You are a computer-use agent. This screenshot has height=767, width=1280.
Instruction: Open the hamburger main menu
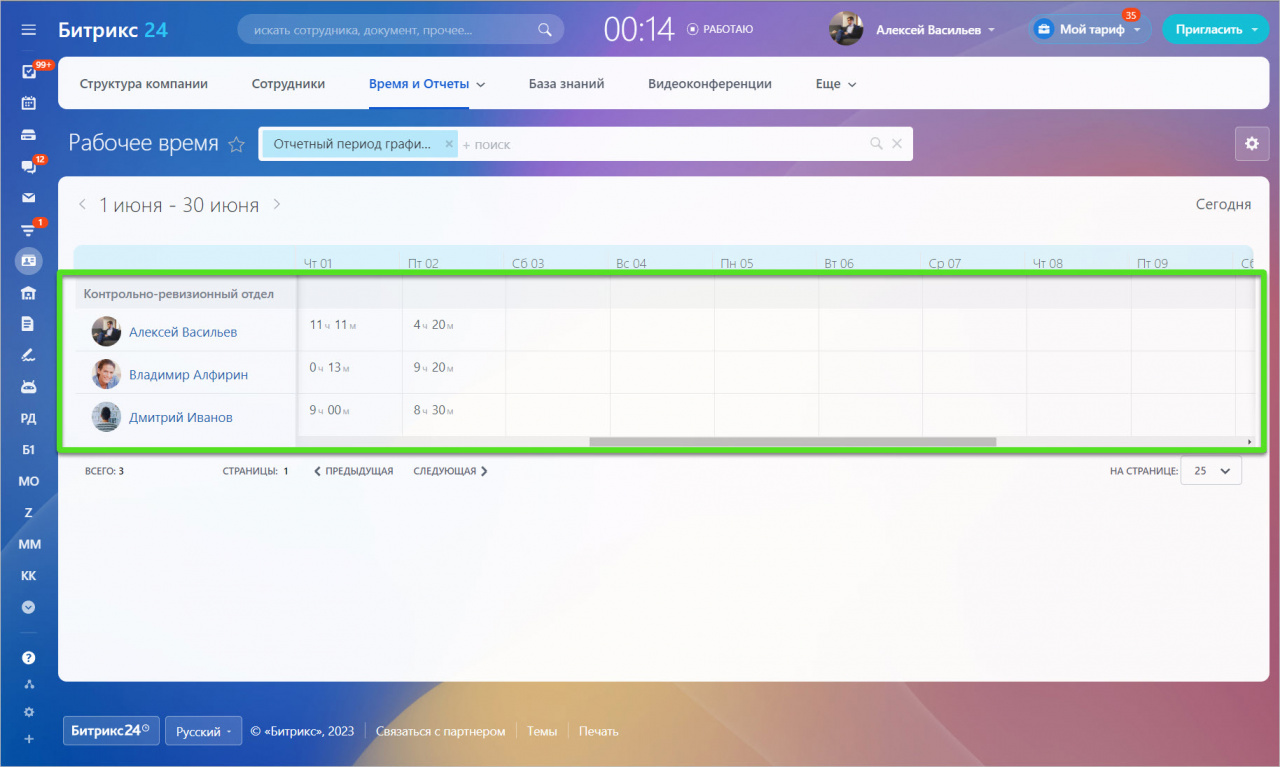[x=28, y=30]
